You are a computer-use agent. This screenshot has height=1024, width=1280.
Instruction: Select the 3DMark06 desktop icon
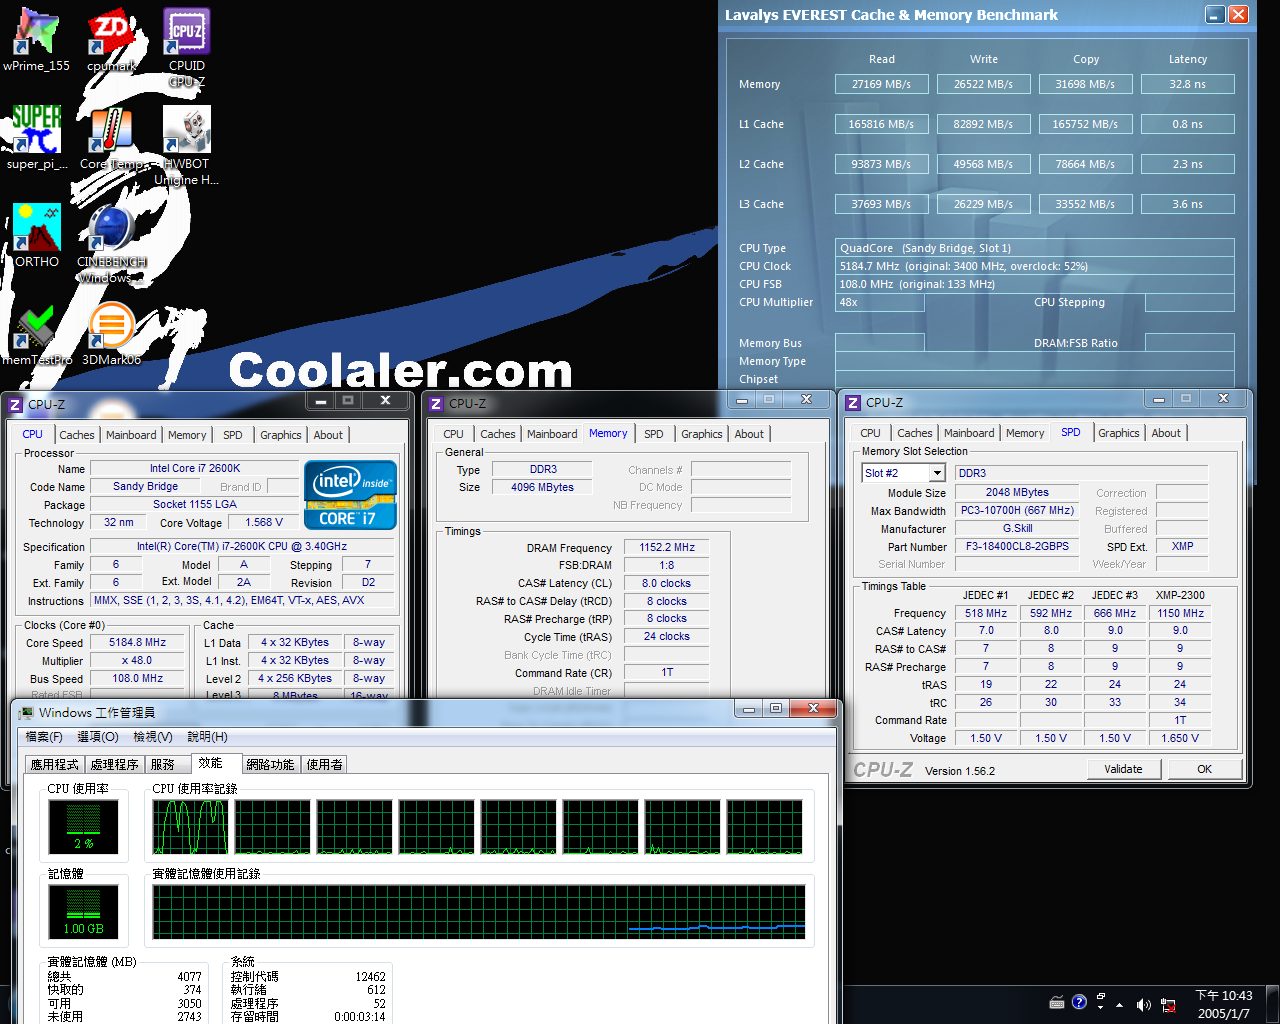pyautogui.click(x=111, y=334)
